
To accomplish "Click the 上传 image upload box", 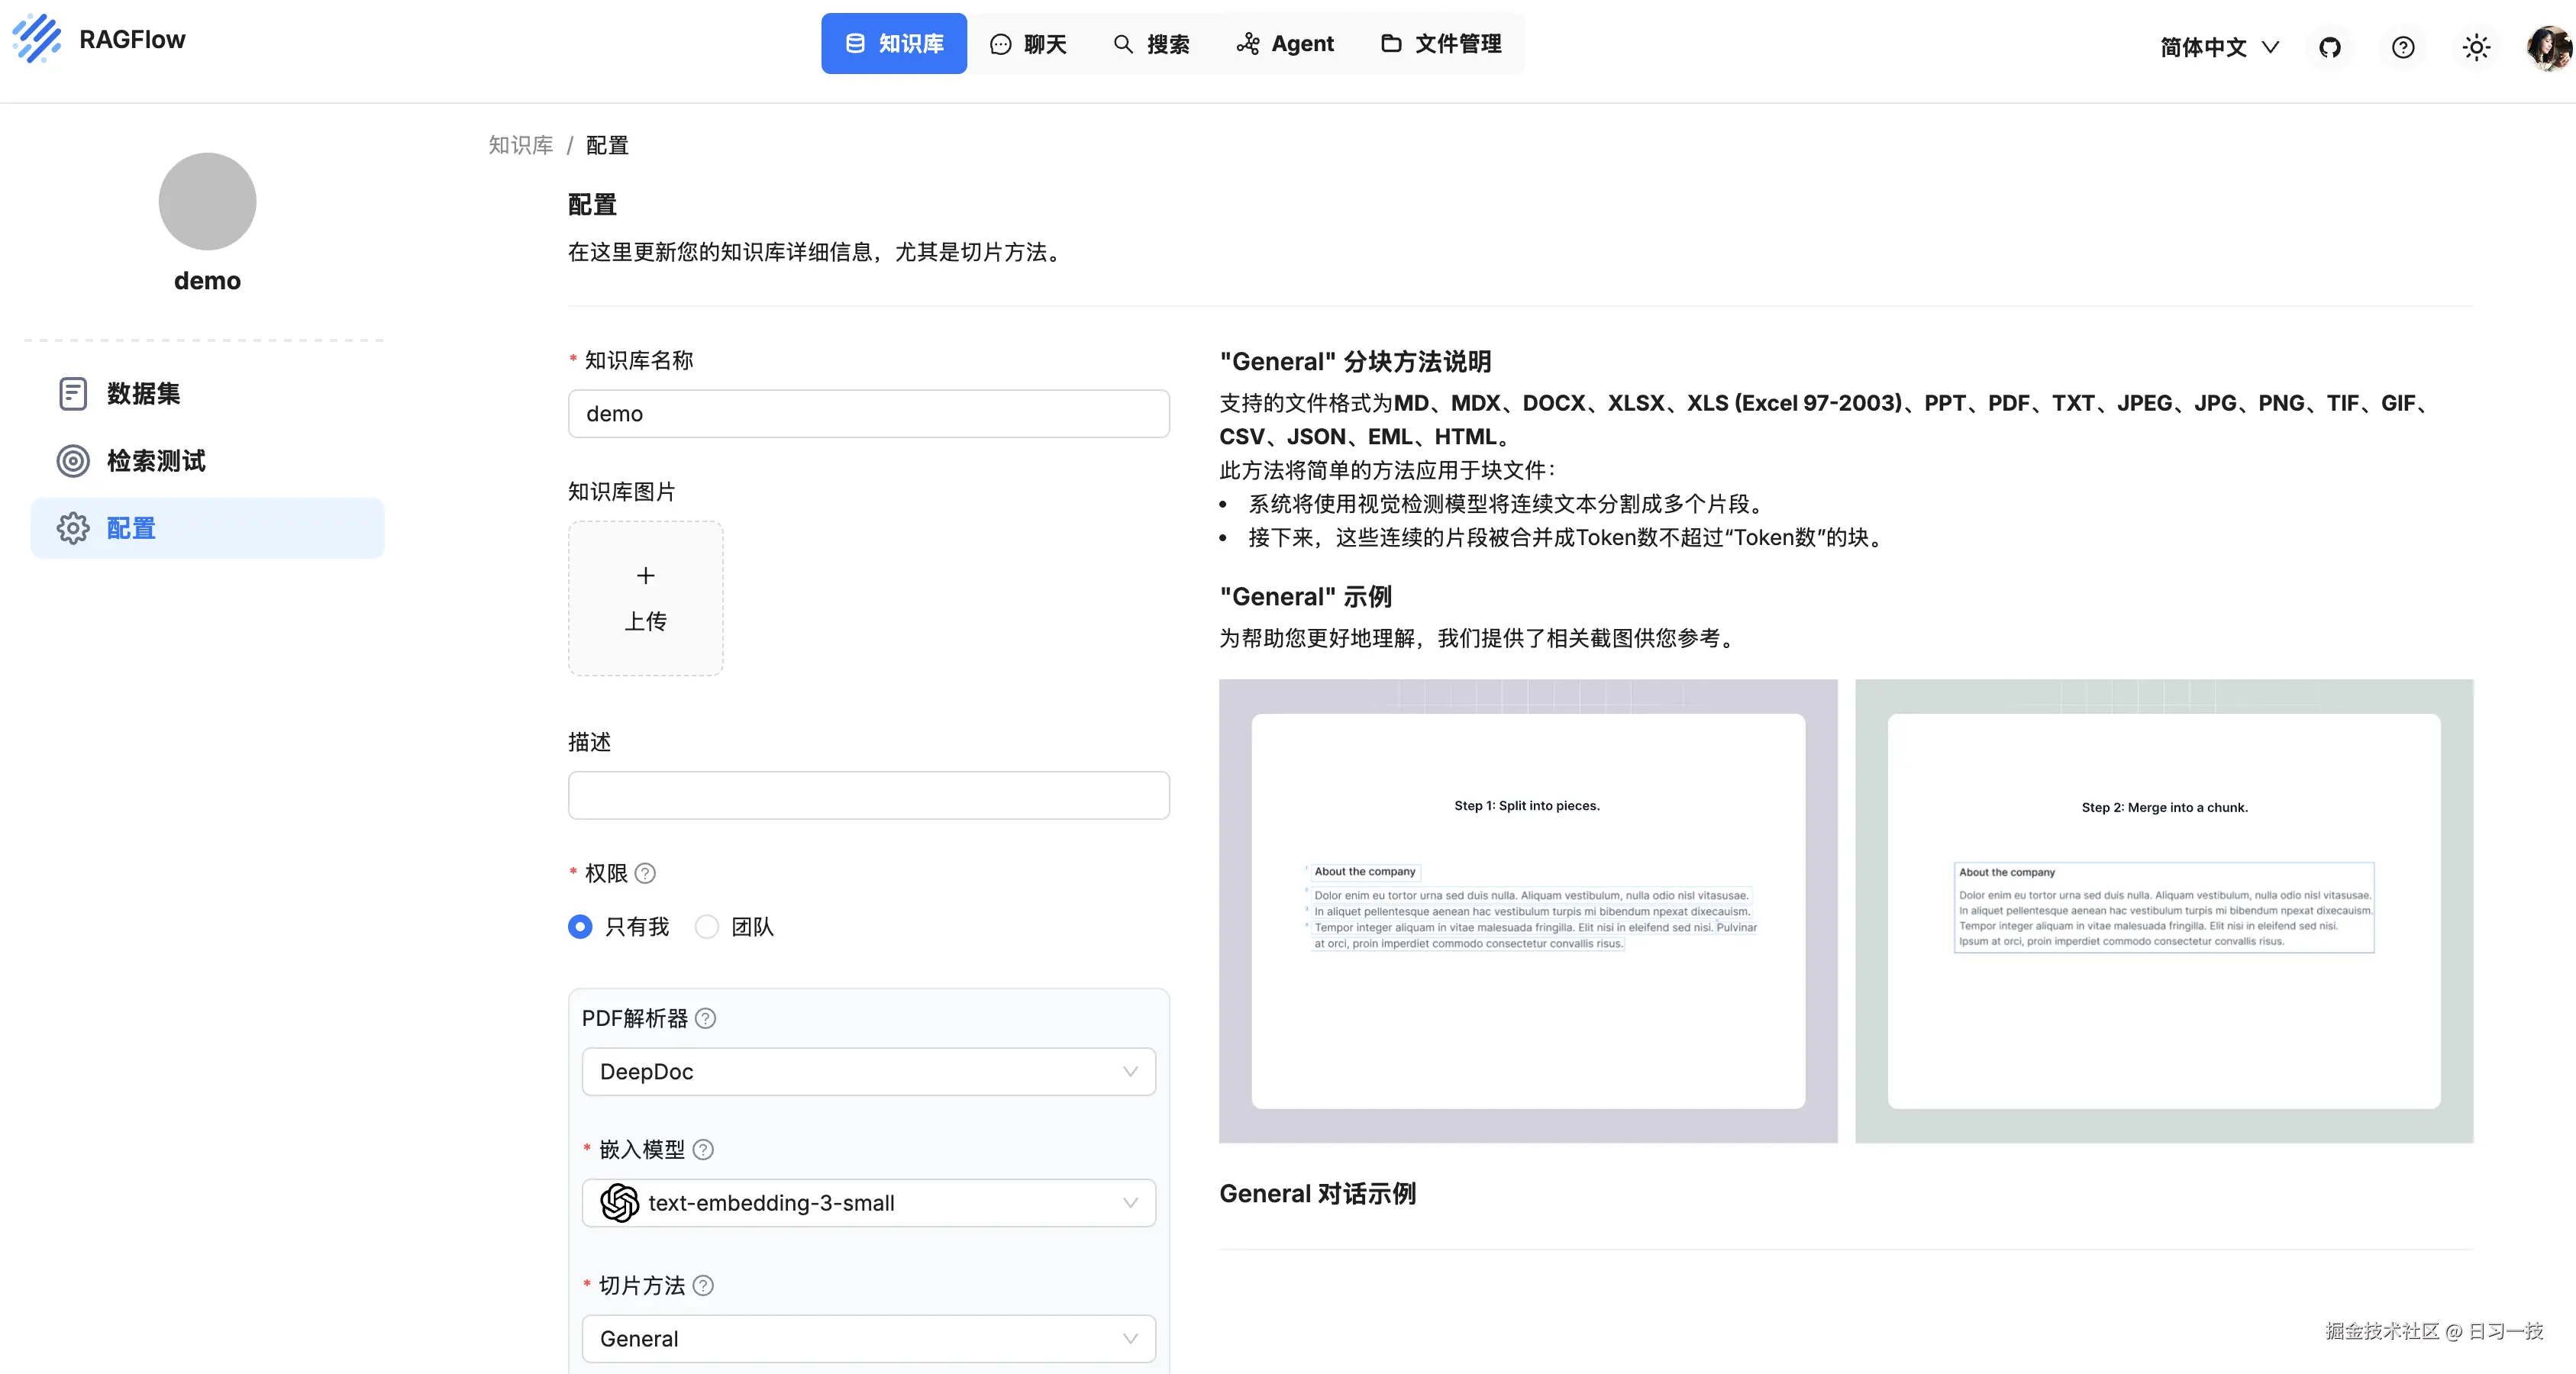I will (x=646, y=598).
